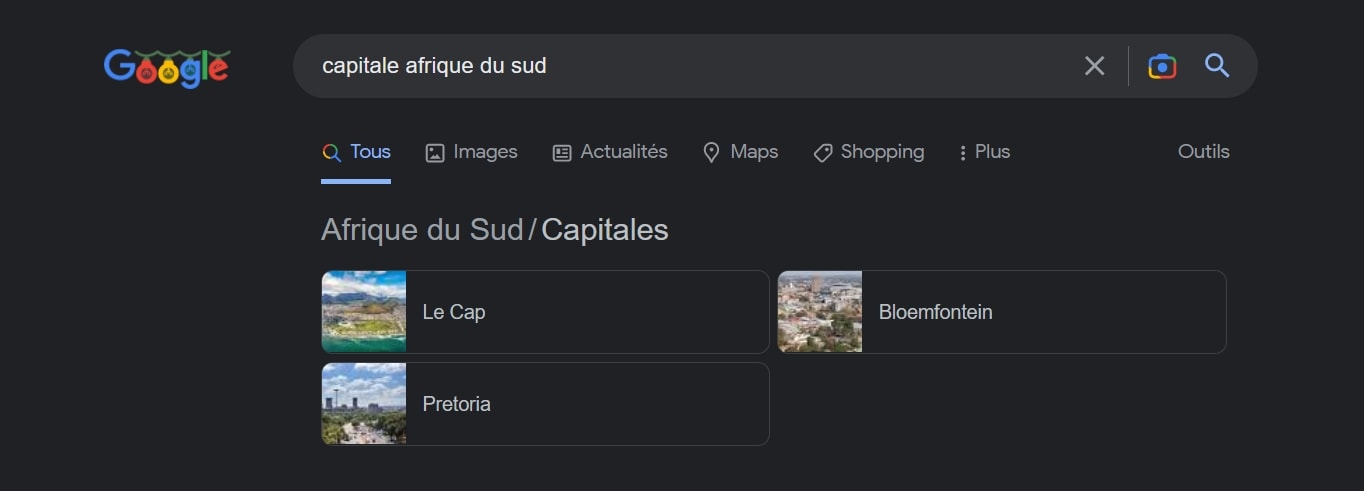Viewport: 1364px width, 491px height.
Task: Expand the Plus menu
Action: point(985,152)
